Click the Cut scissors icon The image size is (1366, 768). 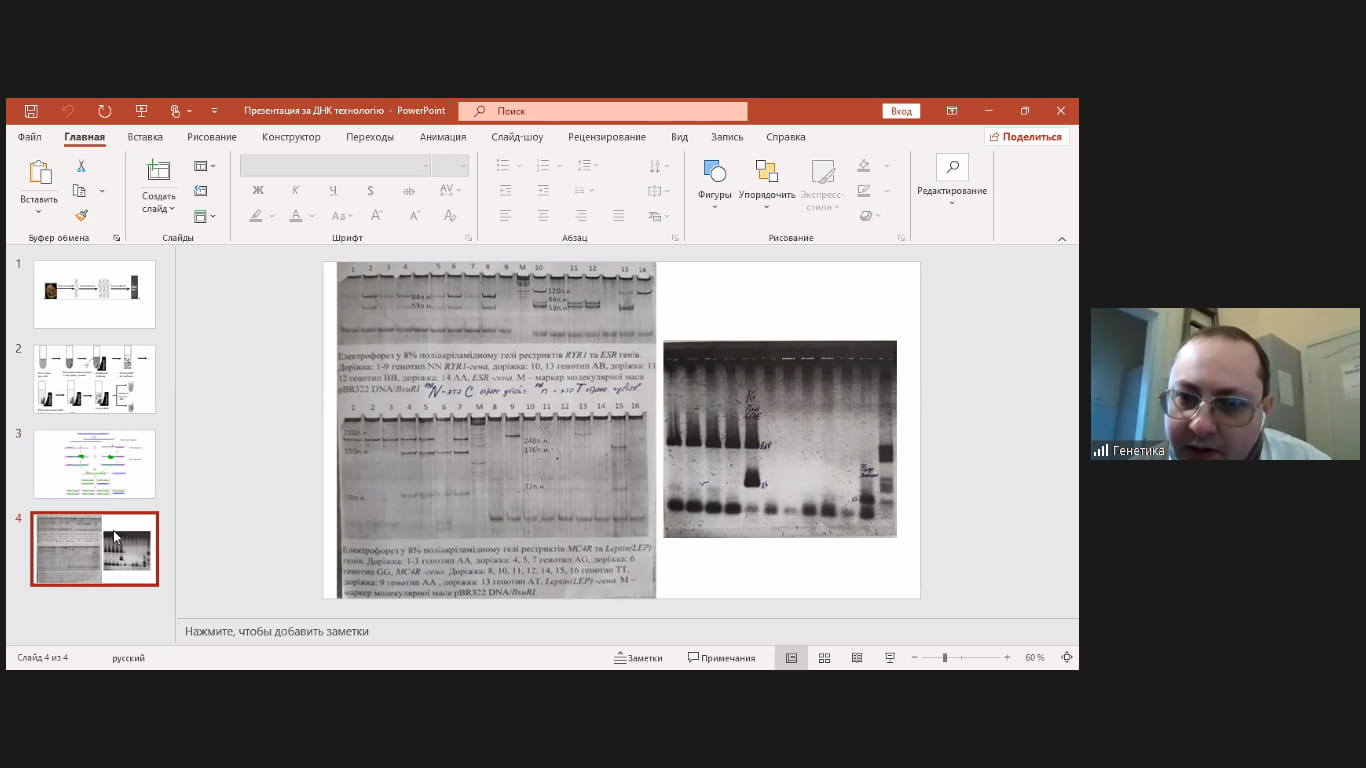click(x=81, y=166)
